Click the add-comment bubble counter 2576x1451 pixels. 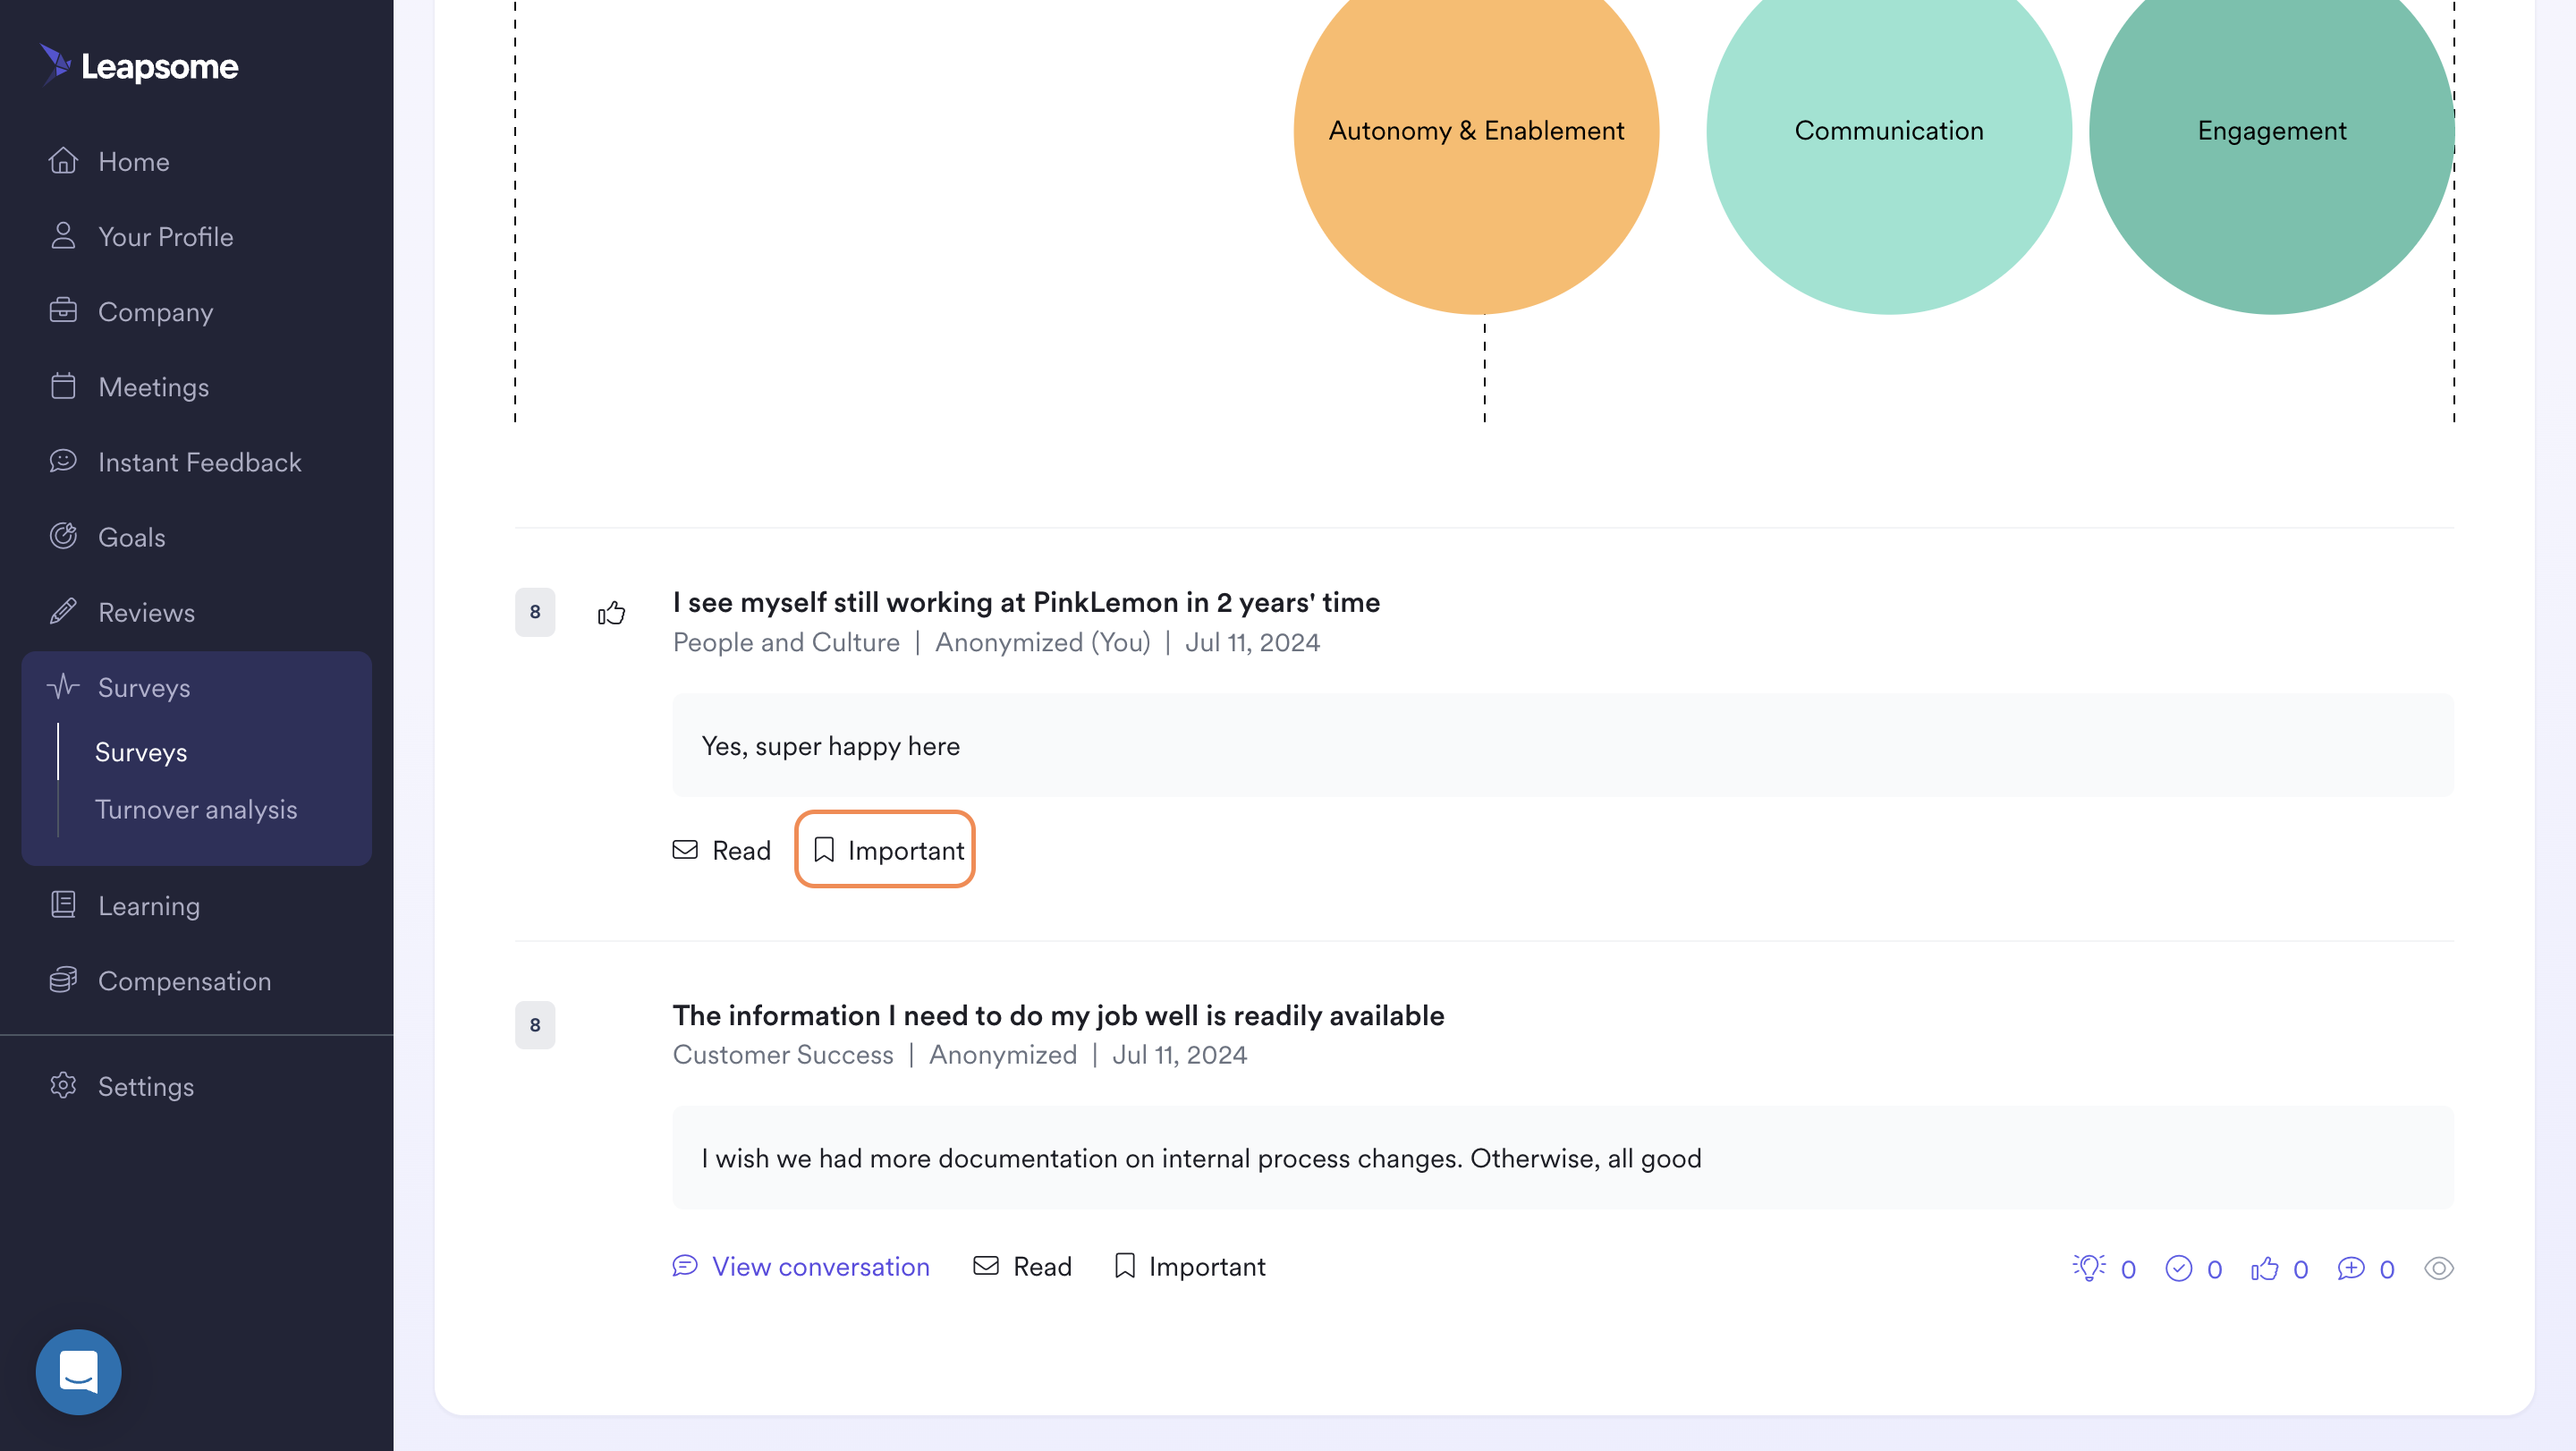coord(2365,1268)
